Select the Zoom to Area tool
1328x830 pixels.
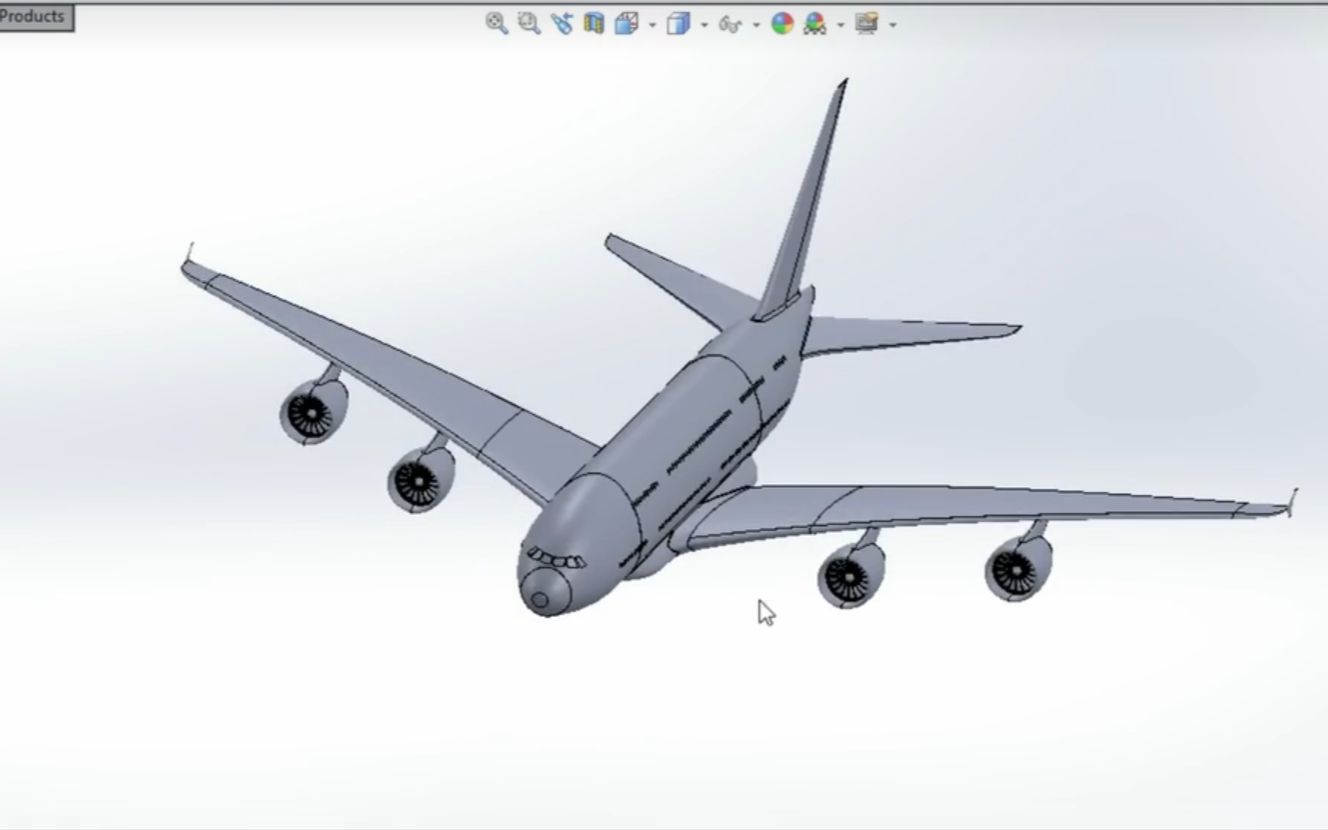click(x=529, y=23)
